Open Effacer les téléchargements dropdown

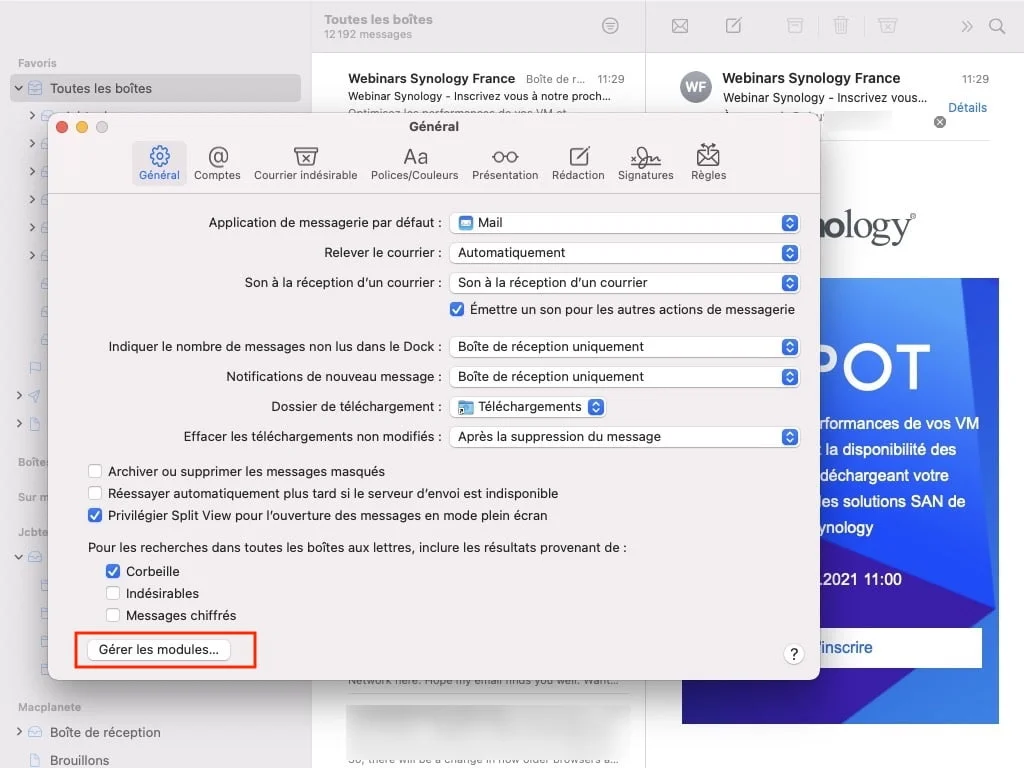click(624, 437)
